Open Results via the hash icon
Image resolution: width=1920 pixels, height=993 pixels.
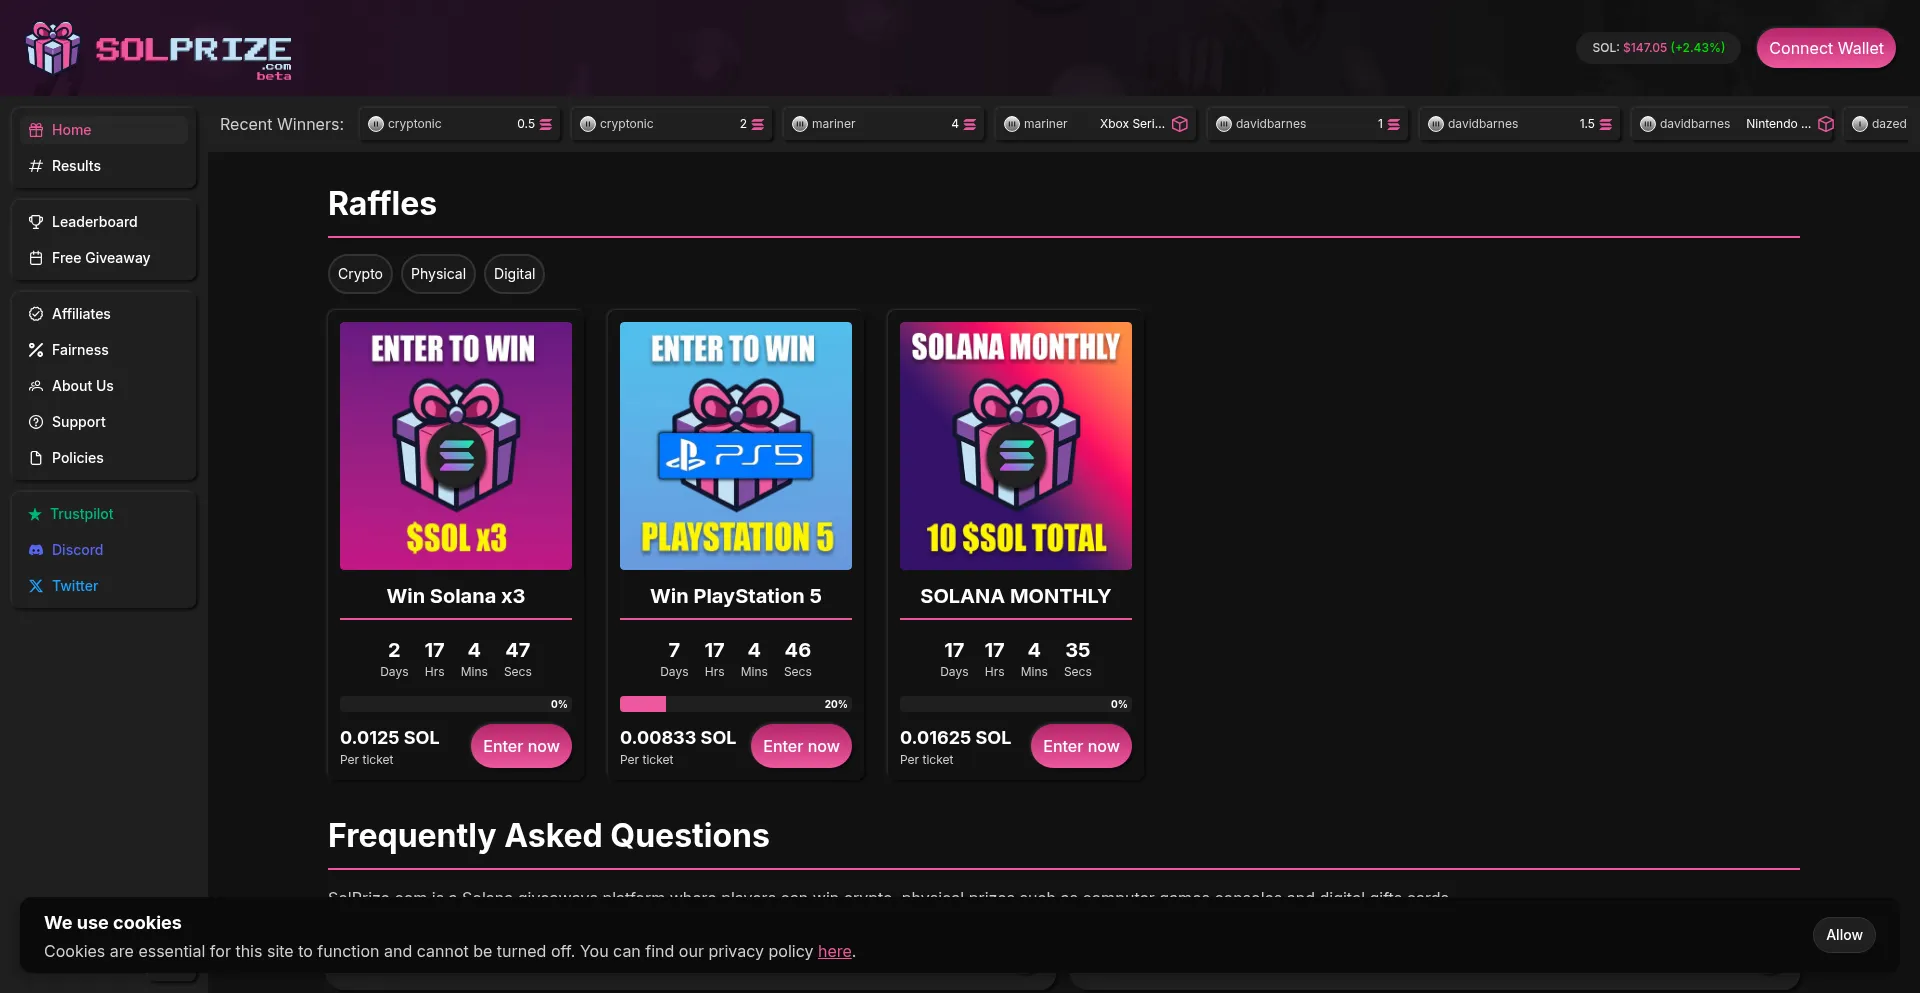pos(36,166)
